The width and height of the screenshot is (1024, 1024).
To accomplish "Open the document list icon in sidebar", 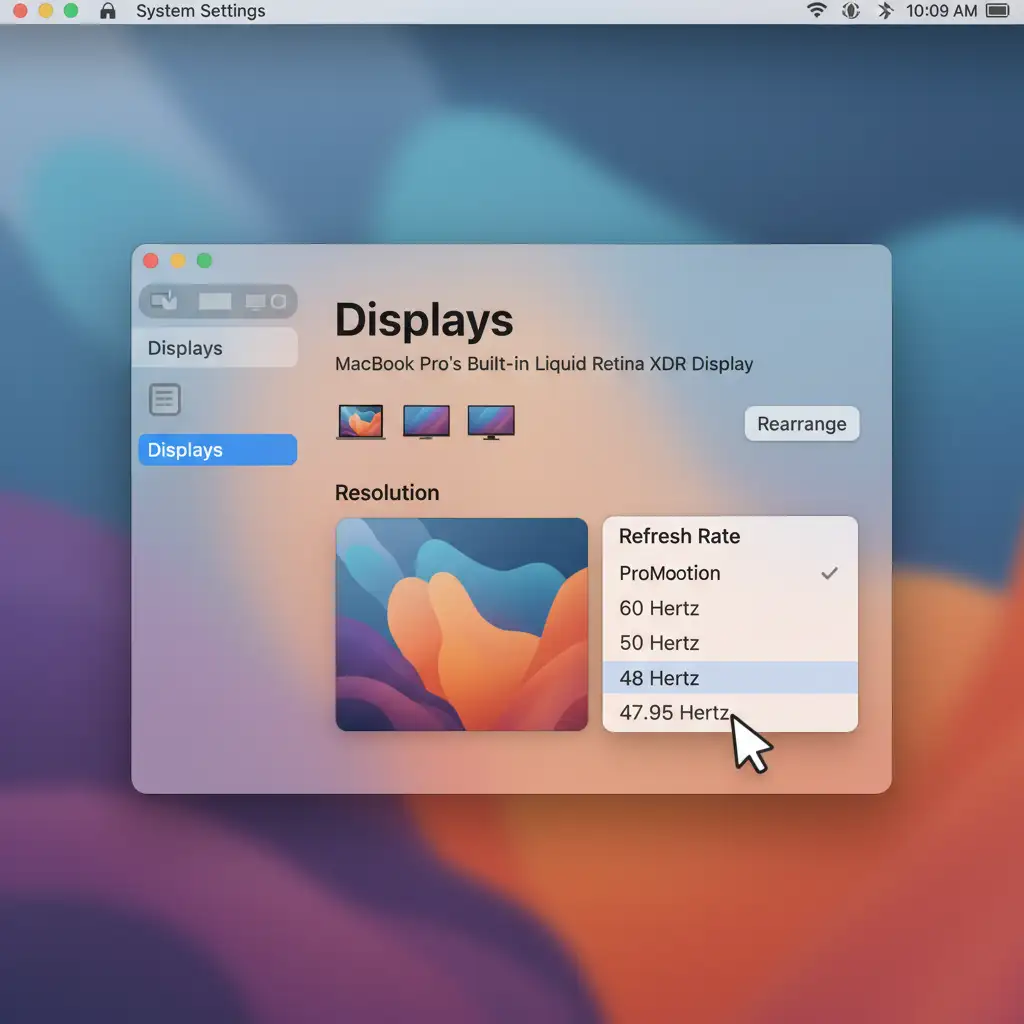I will (x=165, y=400).
